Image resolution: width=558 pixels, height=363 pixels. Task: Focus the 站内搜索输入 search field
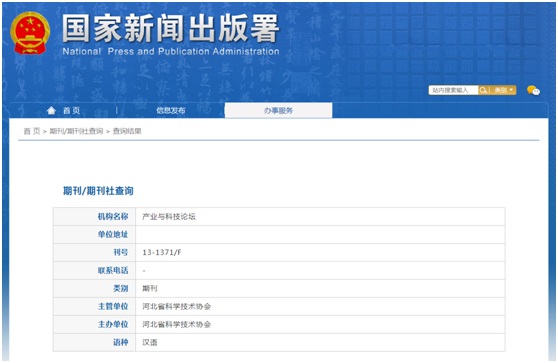tap(453, 90)
